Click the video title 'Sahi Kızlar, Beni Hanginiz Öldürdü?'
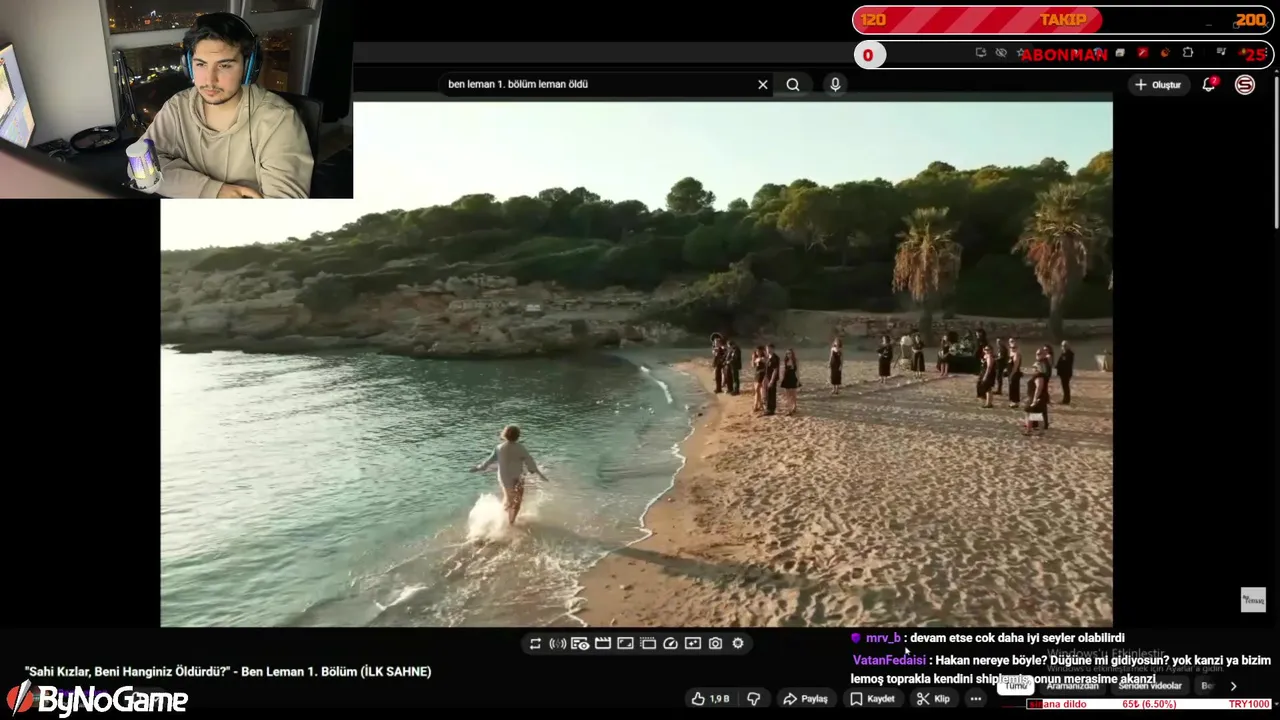This screenshot has width=1280, height=720. click(228, 672)
